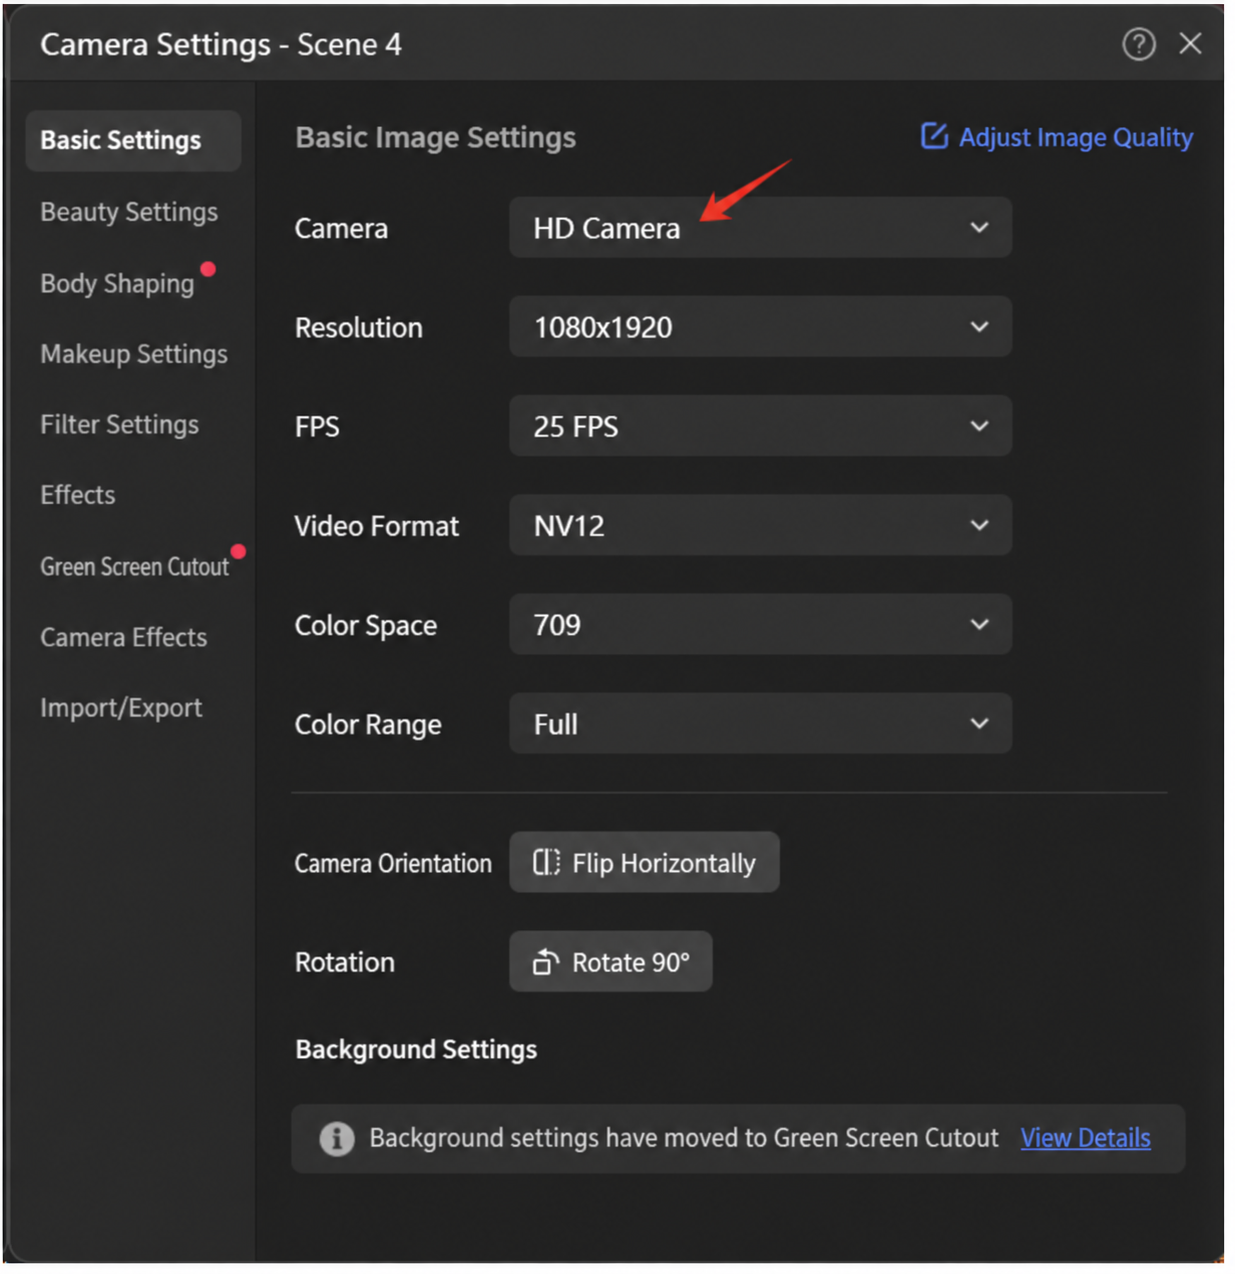Click the Video Format label

point(377,526)
